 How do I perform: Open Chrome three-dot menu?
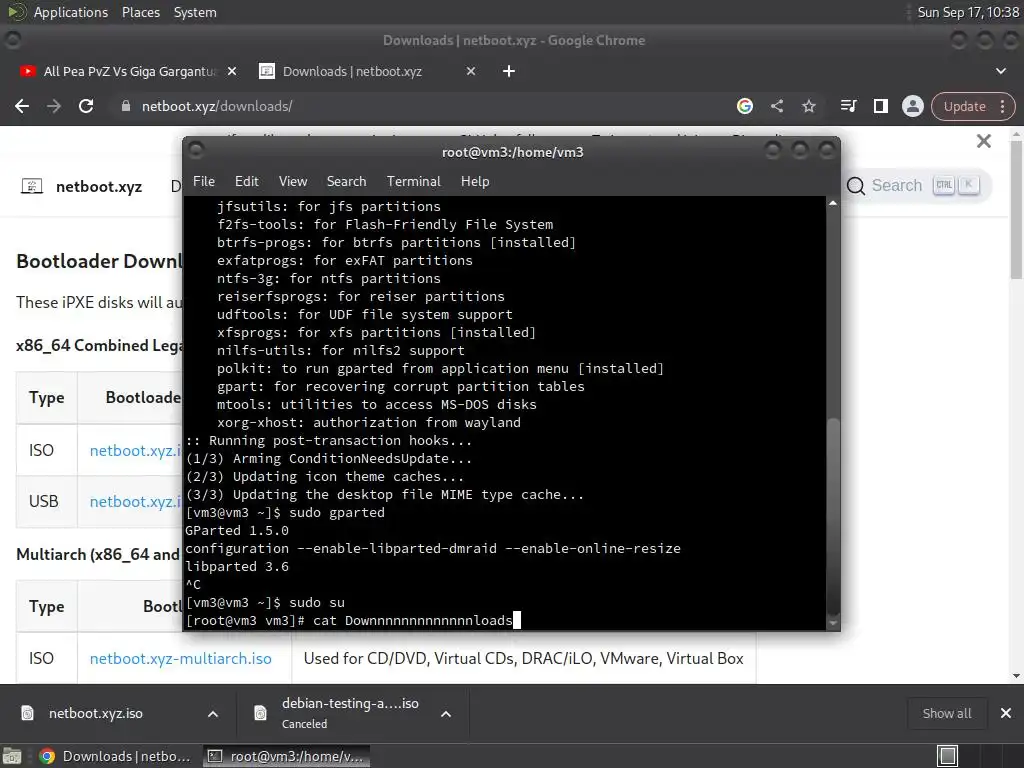[x=1002, y=106]
